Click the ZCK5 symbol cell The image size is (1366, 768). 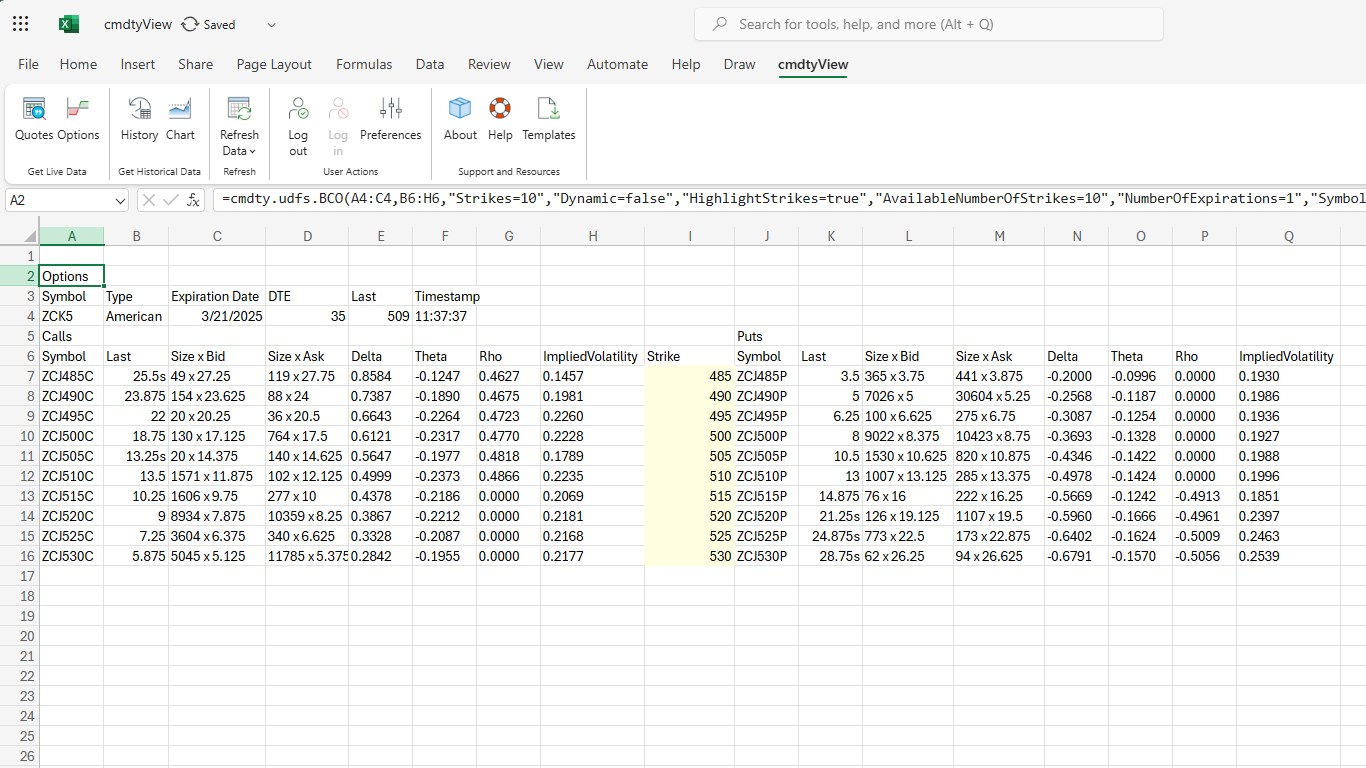tap(72, 316)
